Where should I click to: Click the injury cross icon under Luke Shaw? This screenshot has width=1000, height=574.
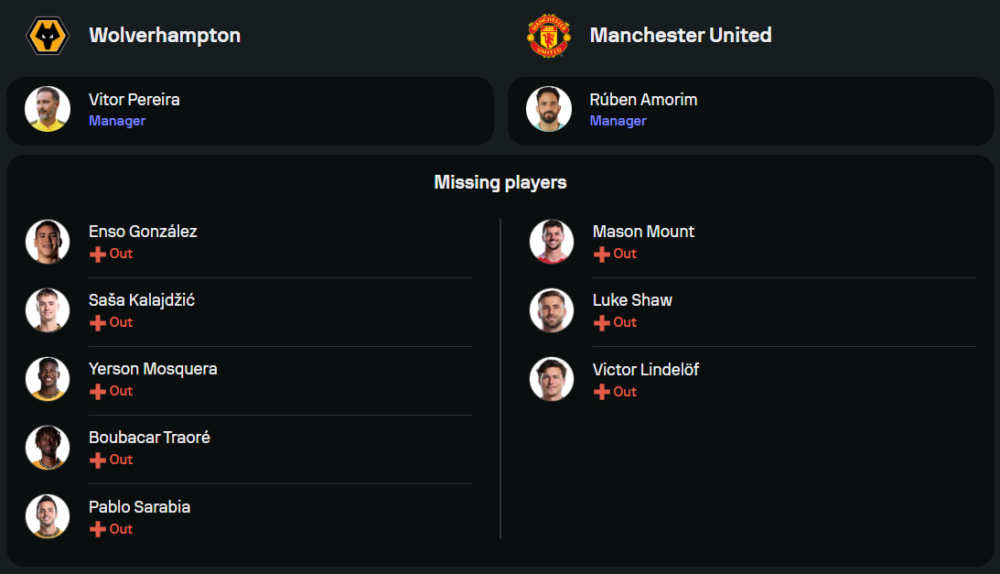coord(601,323)
